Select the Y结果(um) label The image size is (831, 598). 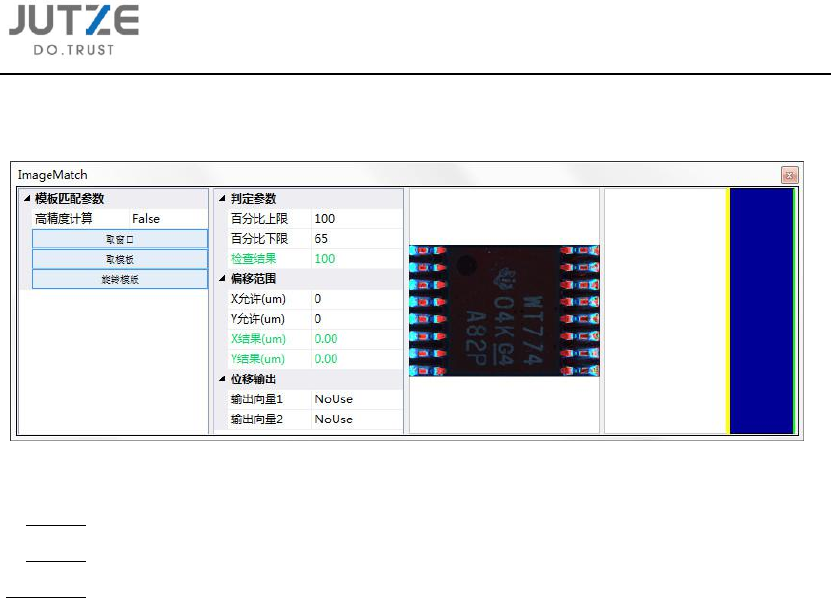click(258, 359)
